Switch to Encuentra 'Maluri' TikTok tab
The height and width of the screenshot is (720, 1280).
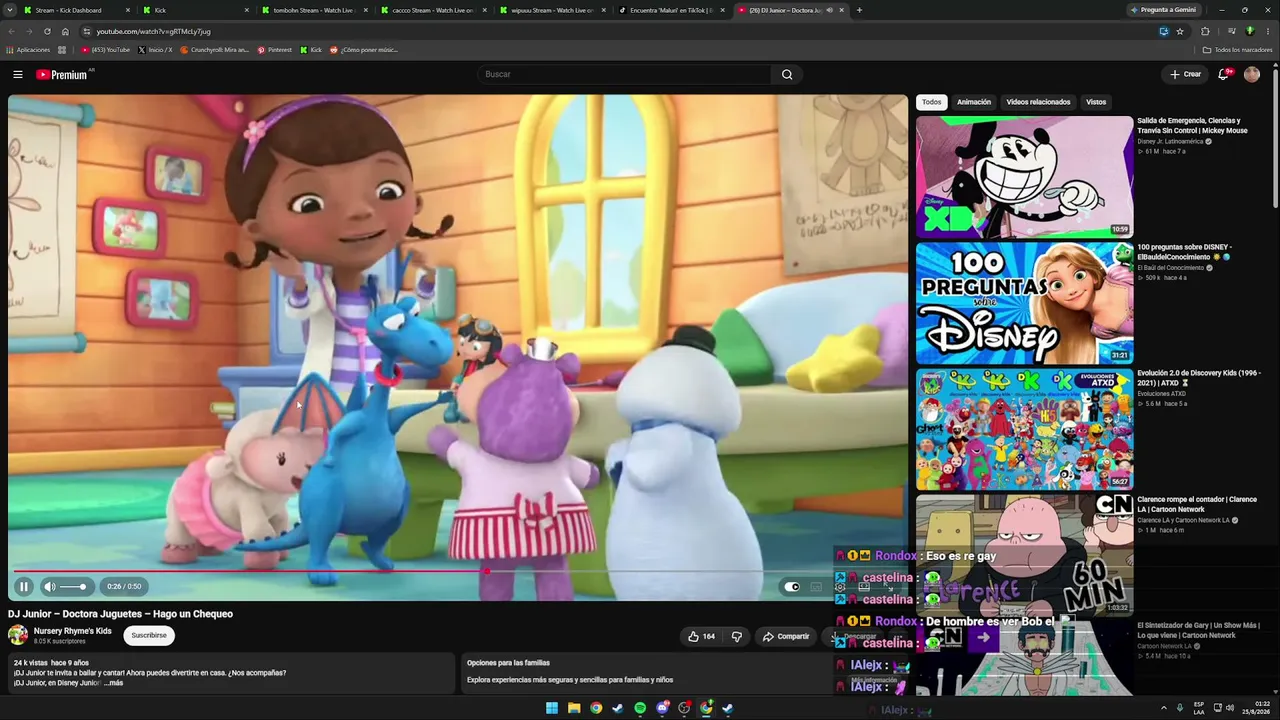(x=671, y=10)
